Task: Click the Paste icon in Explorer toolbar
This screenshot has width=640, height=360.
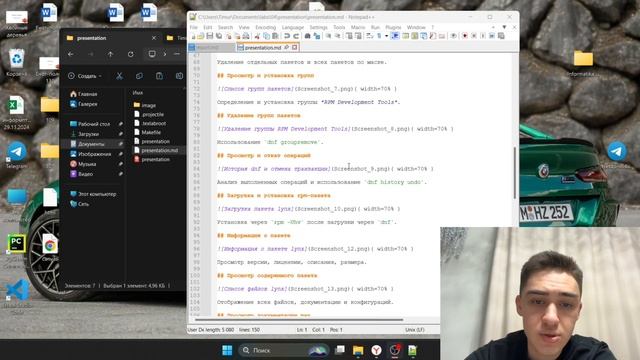Action: point(159,76)
